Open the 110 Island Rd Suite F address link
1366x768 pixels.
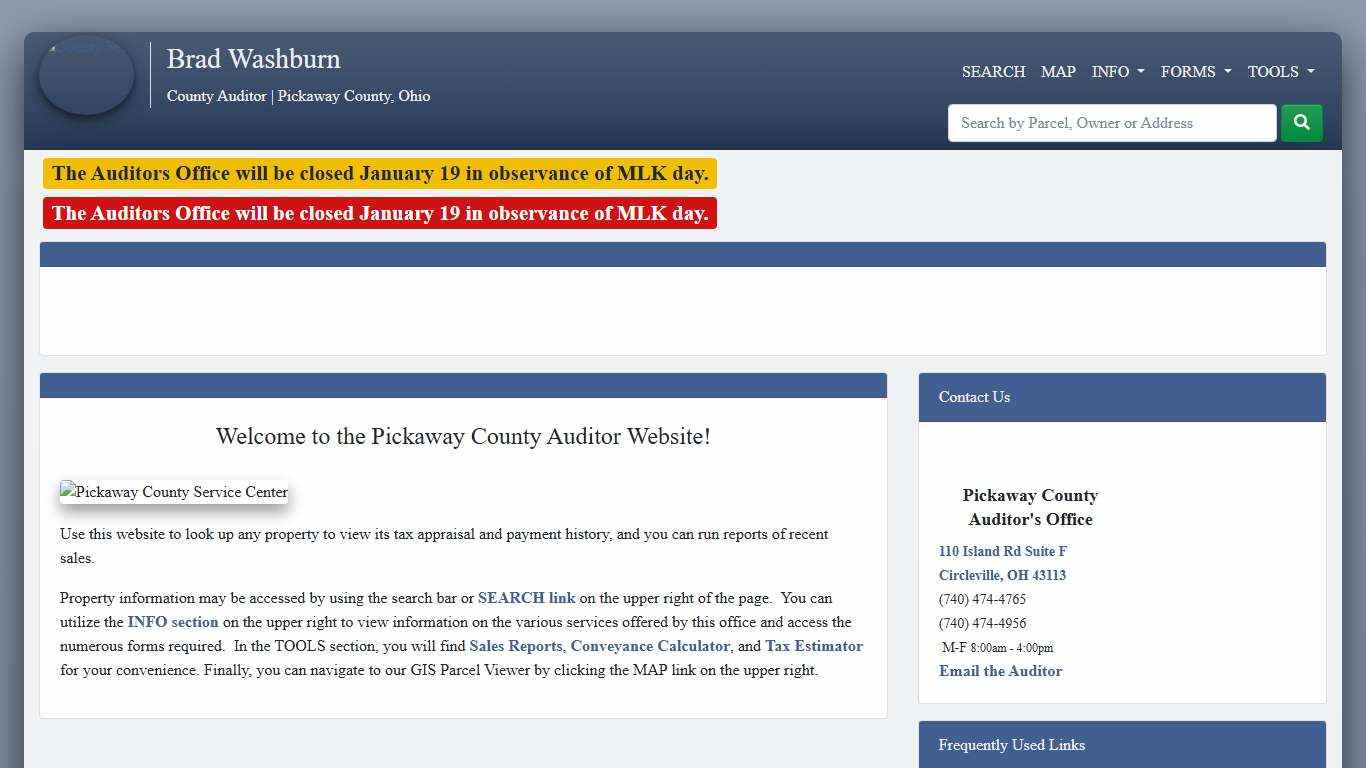coord(1002,551)
